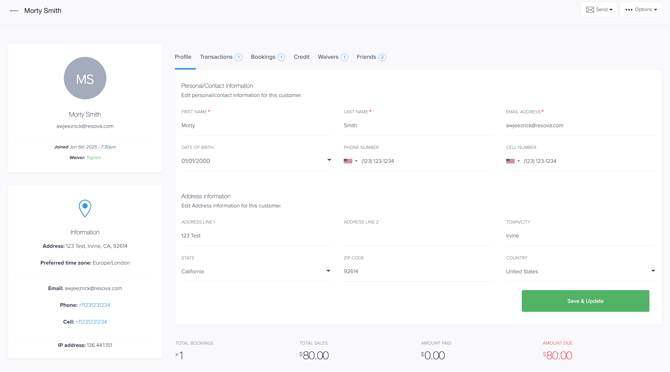Click the green Signed waiver status

pos(94,158)
